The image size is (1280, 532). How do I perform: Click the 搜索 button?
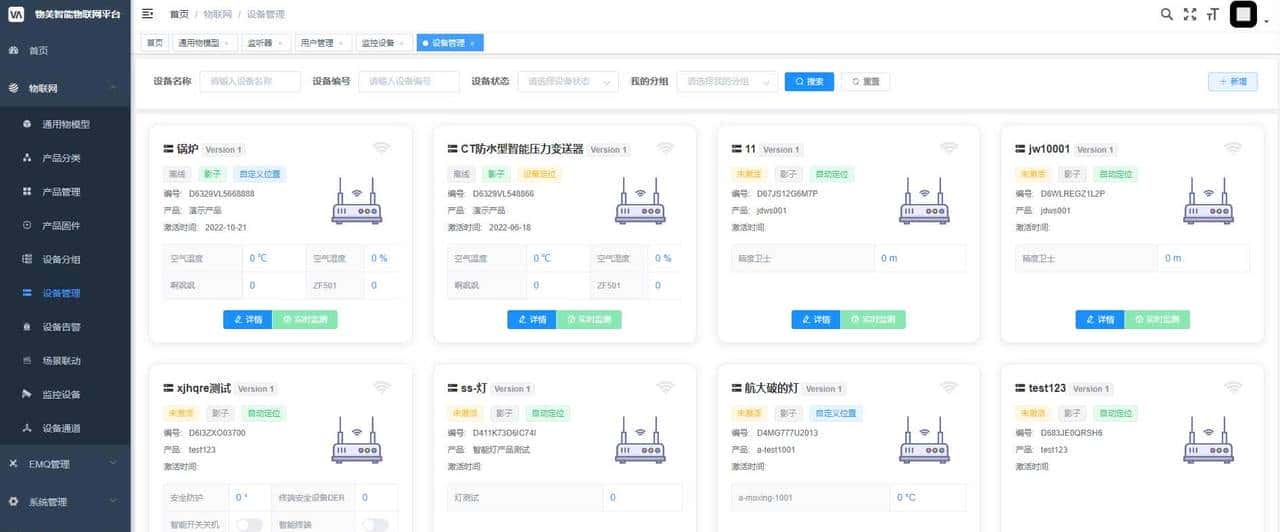[x=809, y=82]
